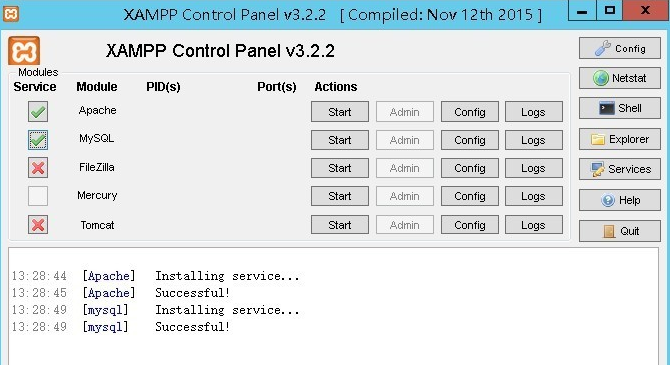
Task: Toggle the FileZilla service install box
Action: (38, 168)
